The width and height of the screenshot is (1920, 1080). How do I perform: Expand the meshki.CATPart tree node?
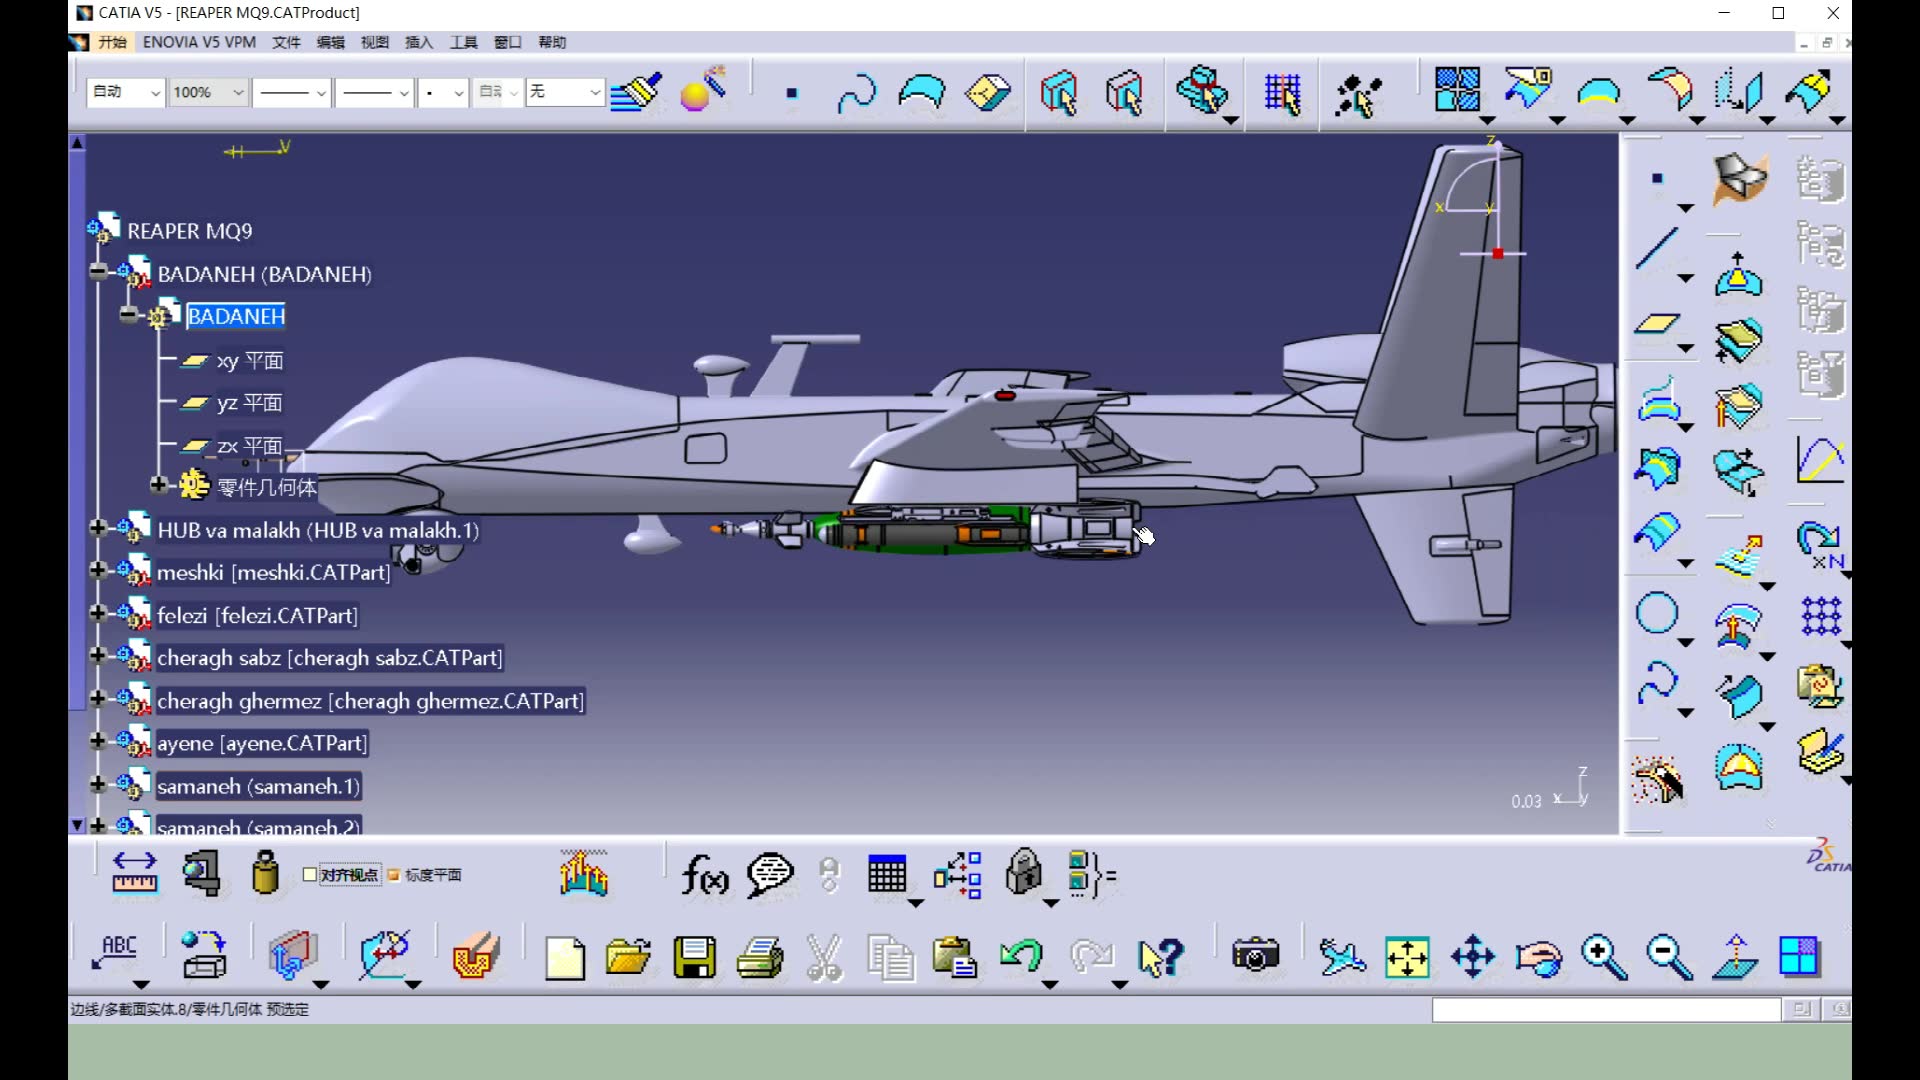coord(98,570)
